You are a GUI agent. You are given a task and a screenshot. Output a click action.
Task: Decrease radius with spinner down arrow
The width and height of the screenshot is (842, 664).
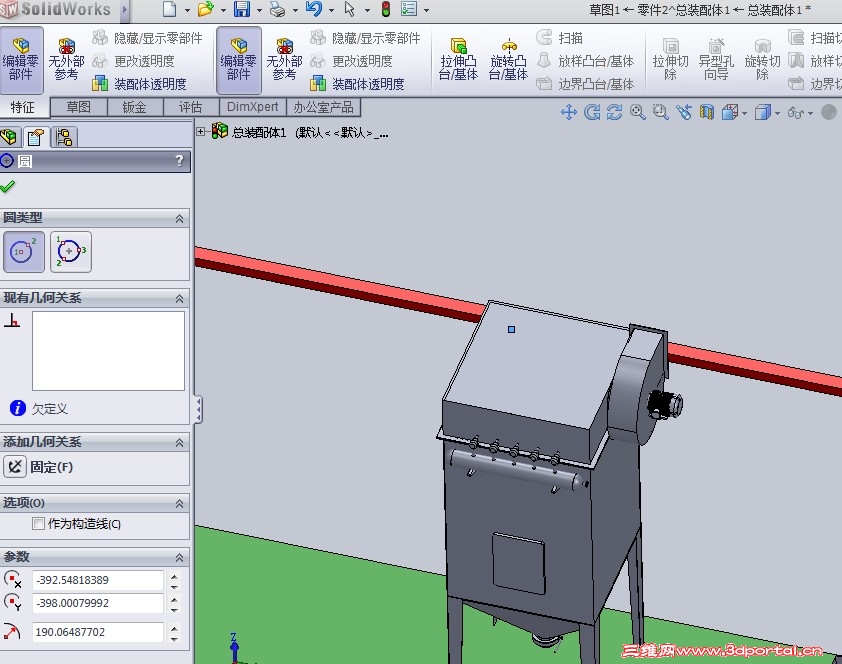coord(174,638)
